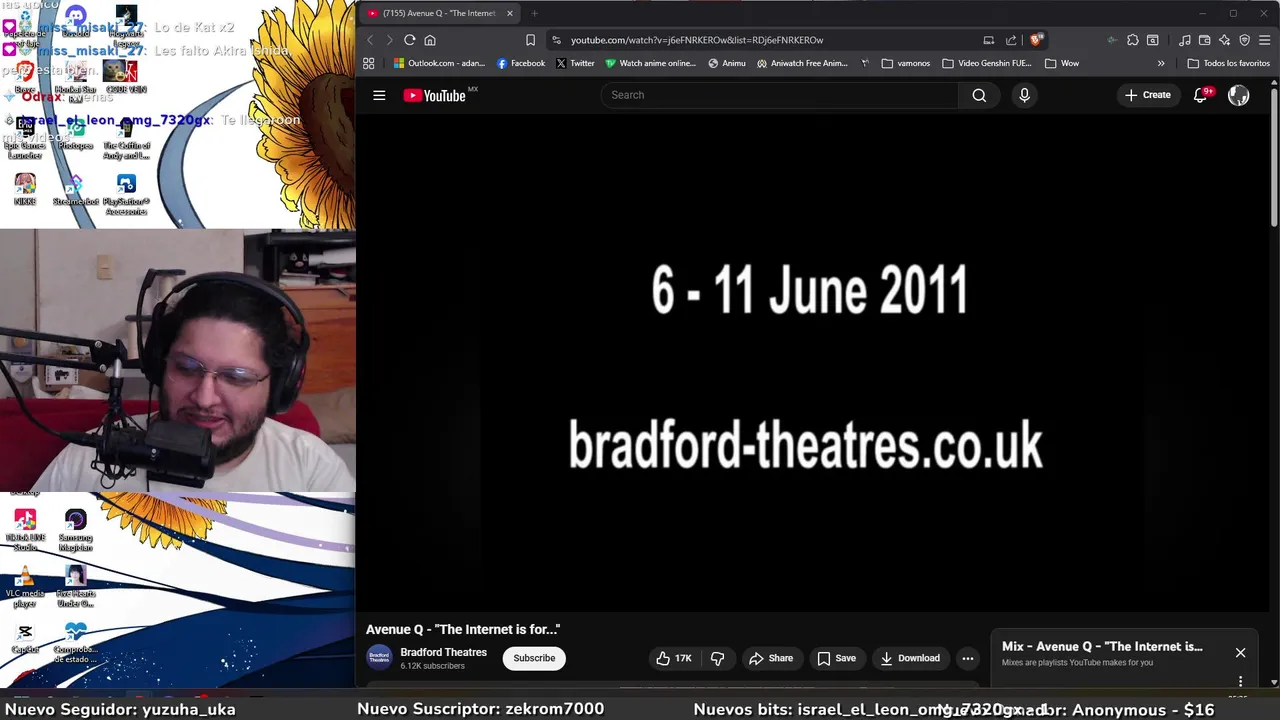Open the Twitter bookmark

575,63
